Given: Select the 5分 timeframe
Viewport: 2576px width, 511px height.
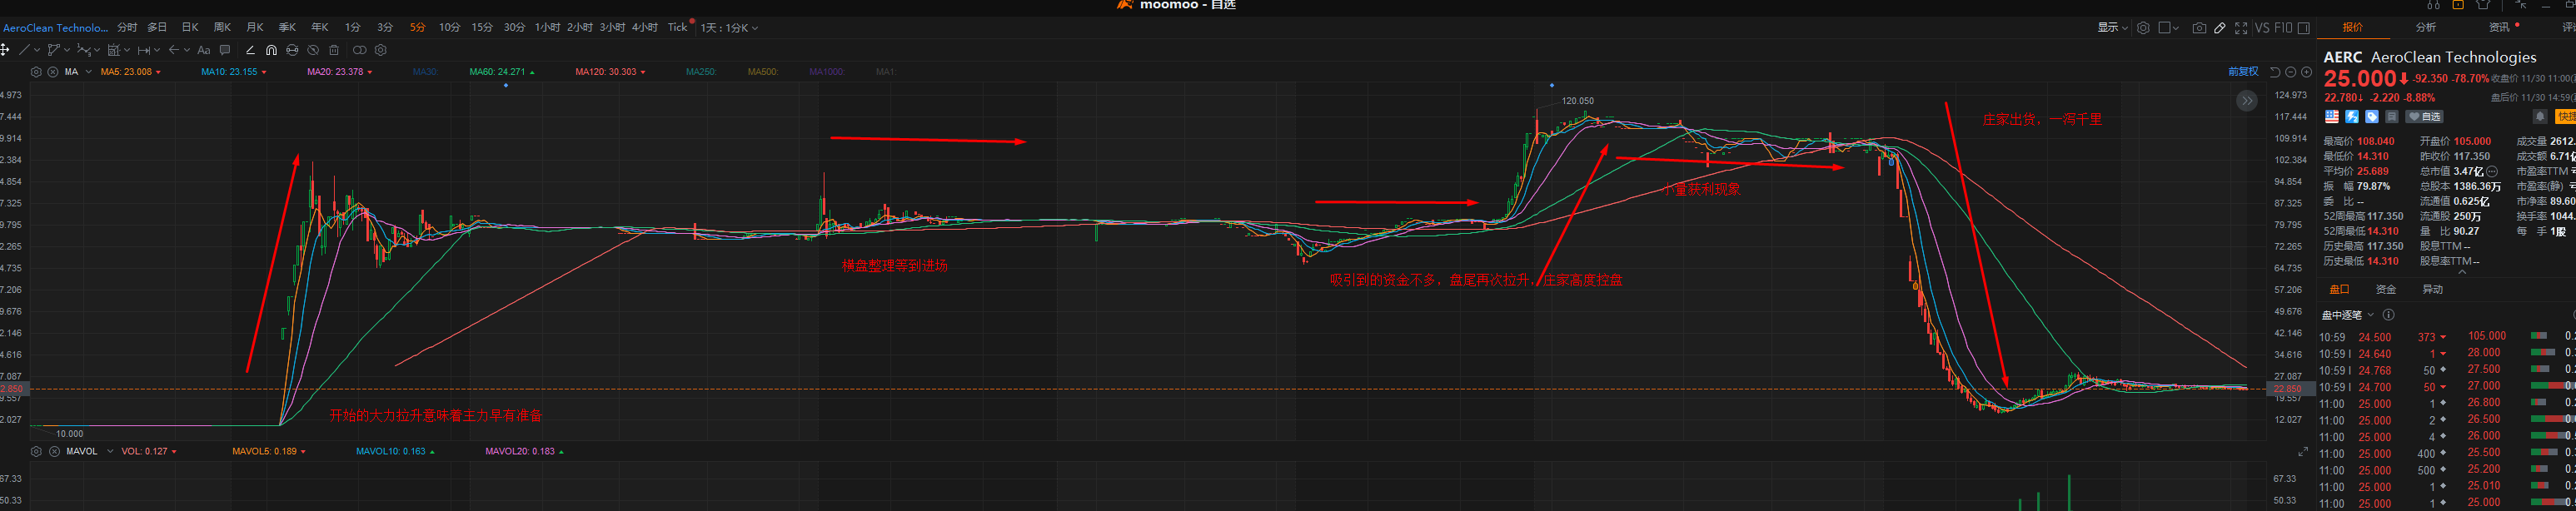Looking at the screenshot, I should click(x=417, y=28).
